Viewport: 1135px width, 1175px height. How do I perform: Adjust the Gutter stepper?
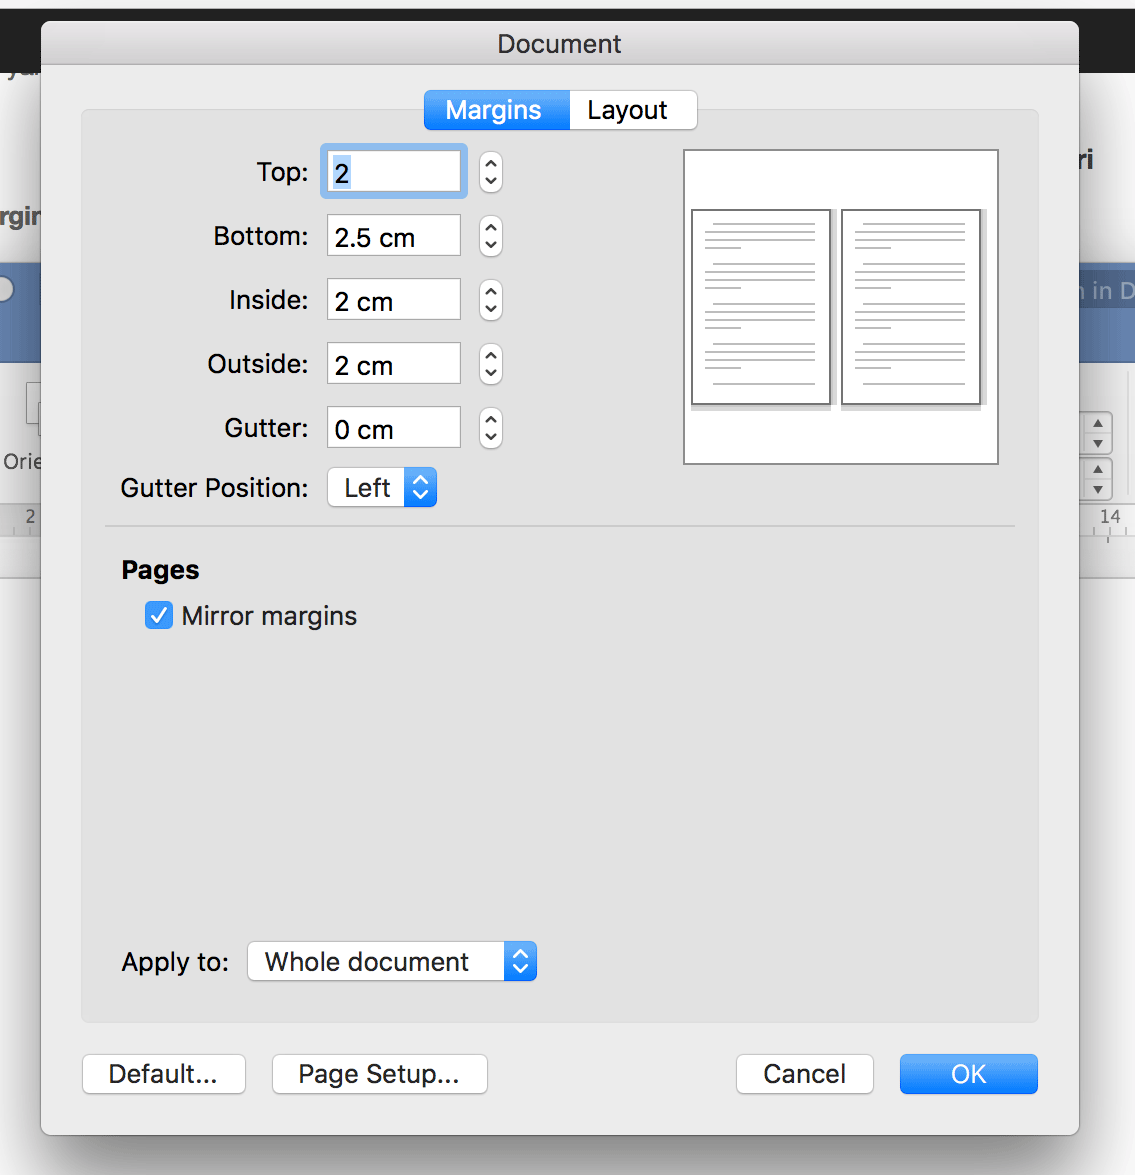click(x=491, y=429)
